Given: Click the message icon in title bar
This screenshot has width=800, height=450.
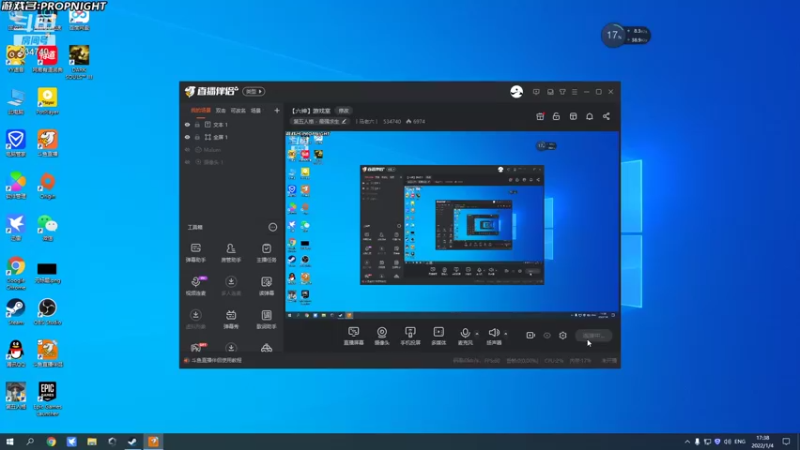Looking at the screenshot, I should point(536,92).
